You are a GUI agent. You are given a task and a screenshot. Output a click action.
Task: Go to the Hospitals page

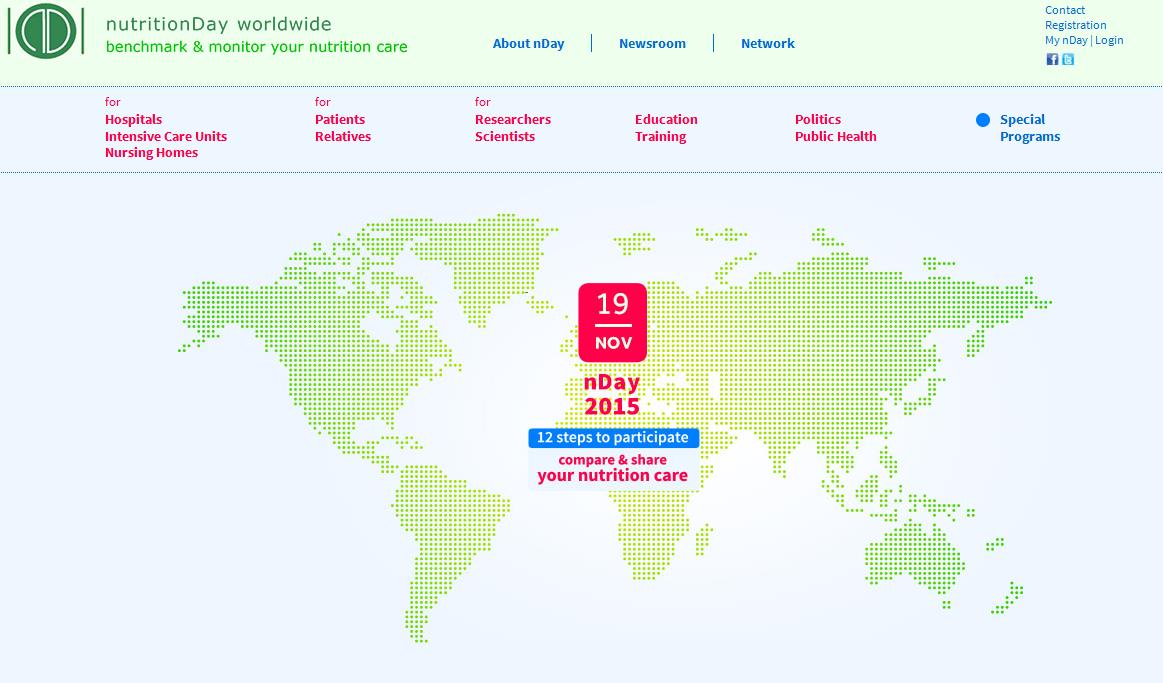[134, 119]
